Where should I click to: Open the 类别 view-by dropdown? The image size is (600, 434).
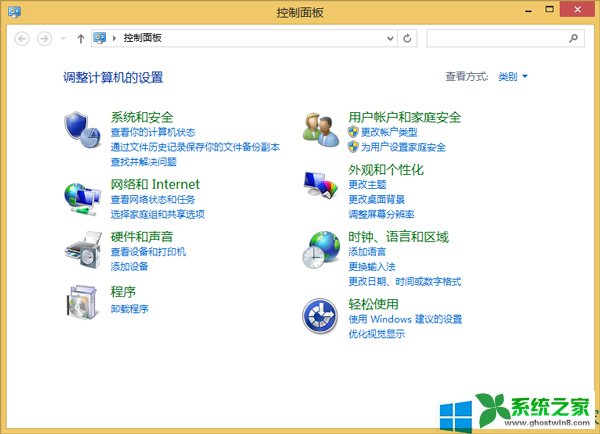point(513,76)
